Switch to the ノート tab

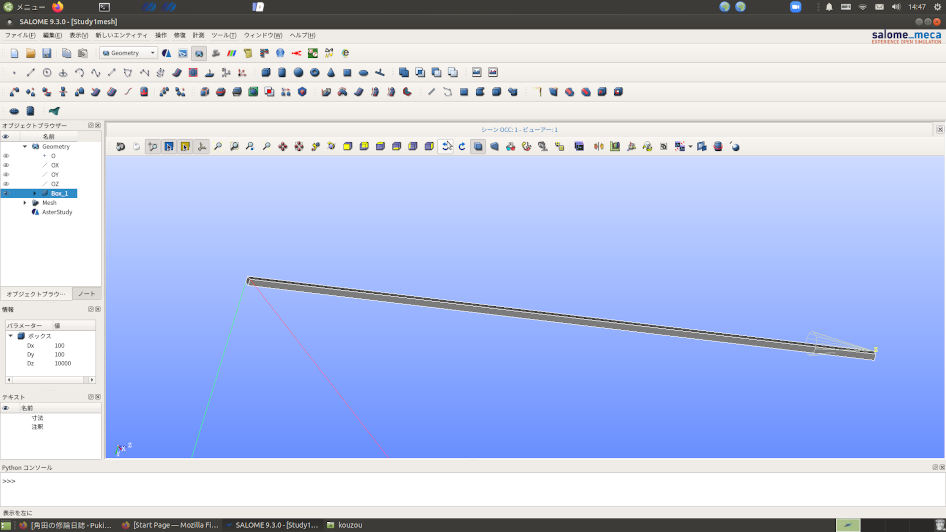(87, 294)
